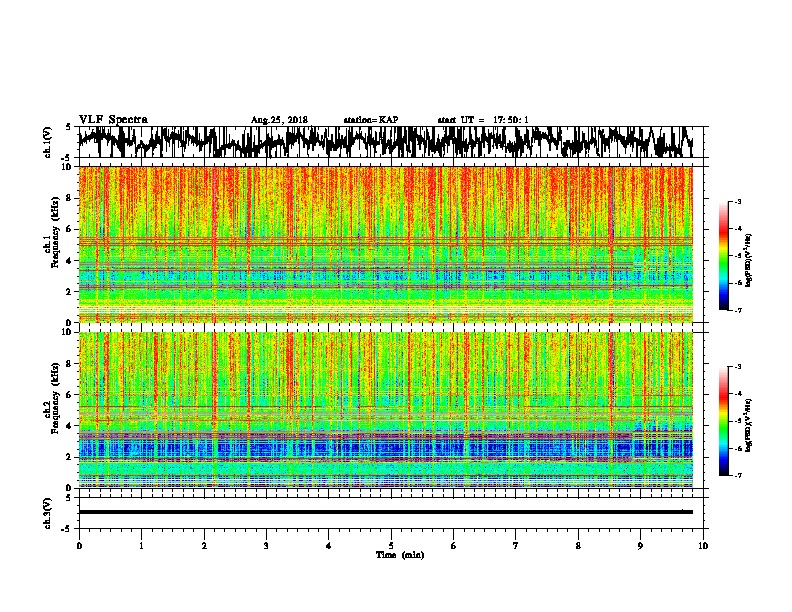Click the "-3" tick on ch.2 colorbar

(x=737, y=367)
